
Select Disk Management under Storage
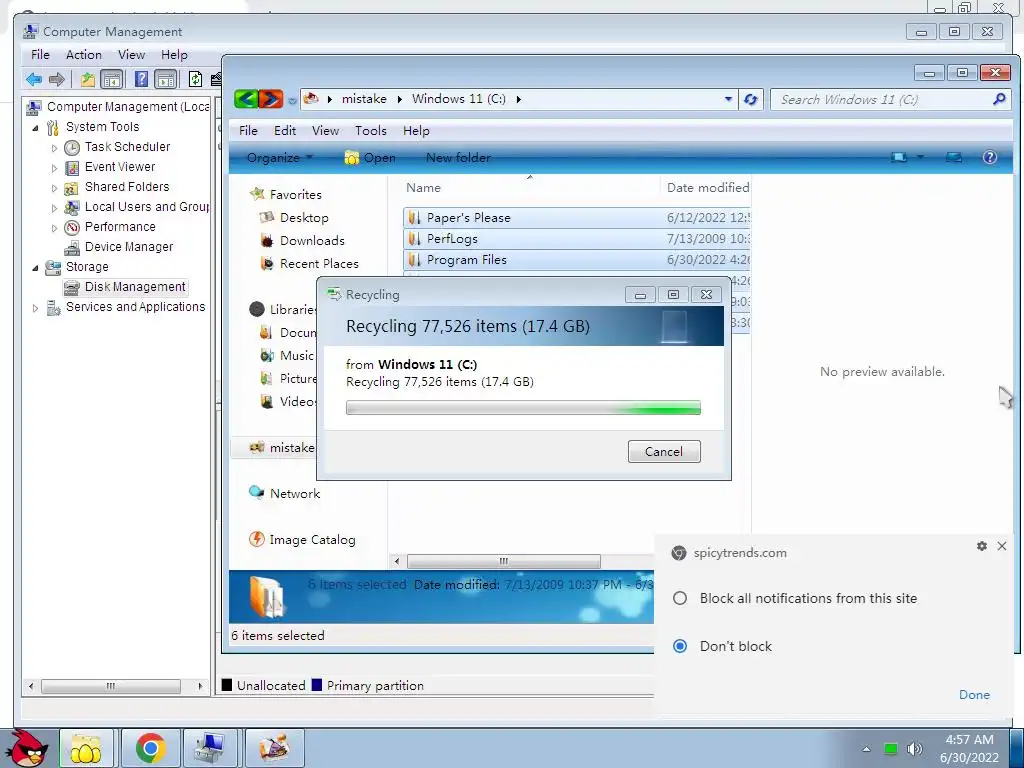point(135,287)
